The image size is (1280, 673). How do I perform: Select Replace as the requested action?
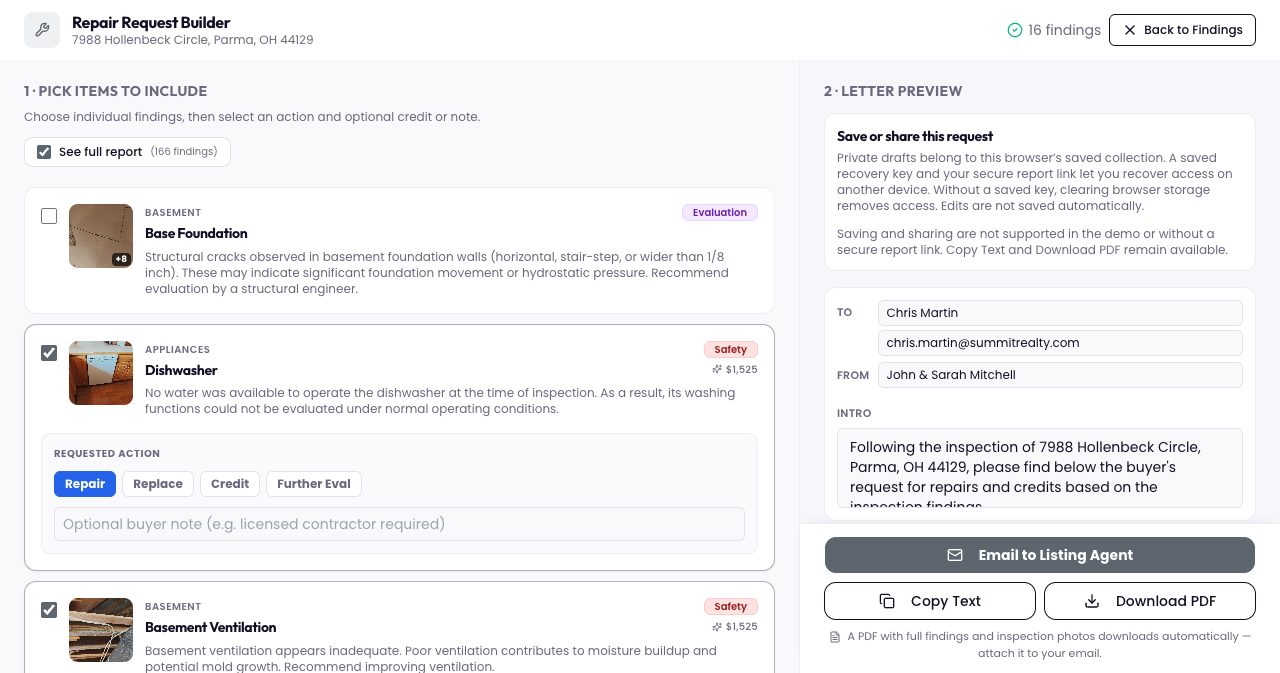(158, 484)
